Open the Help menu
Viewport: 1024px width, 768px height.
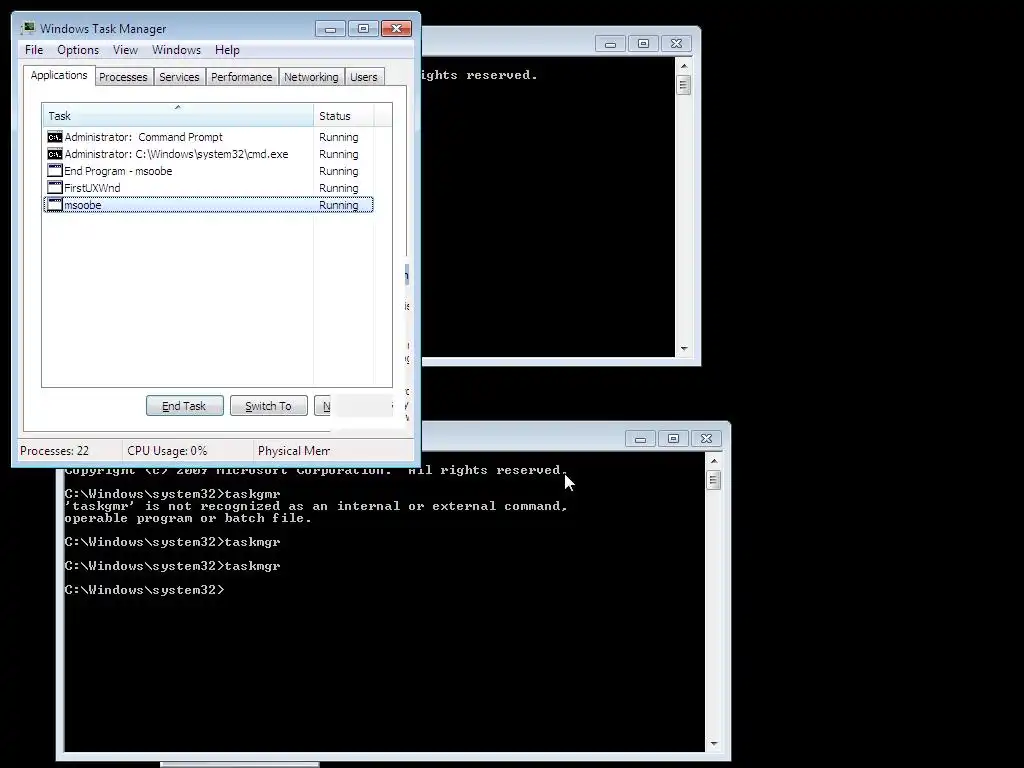pos(227,50)
